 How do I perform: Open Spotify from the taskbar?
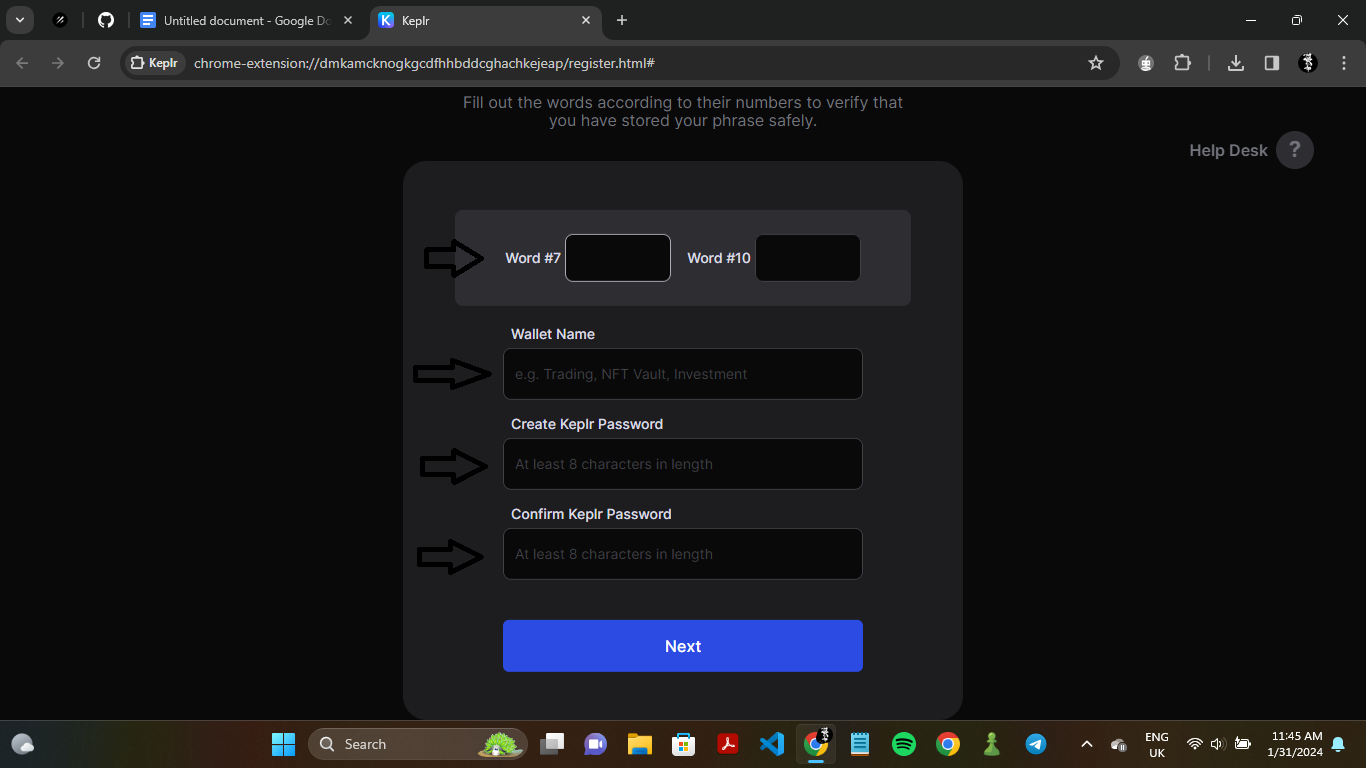[x=904, y=744]
